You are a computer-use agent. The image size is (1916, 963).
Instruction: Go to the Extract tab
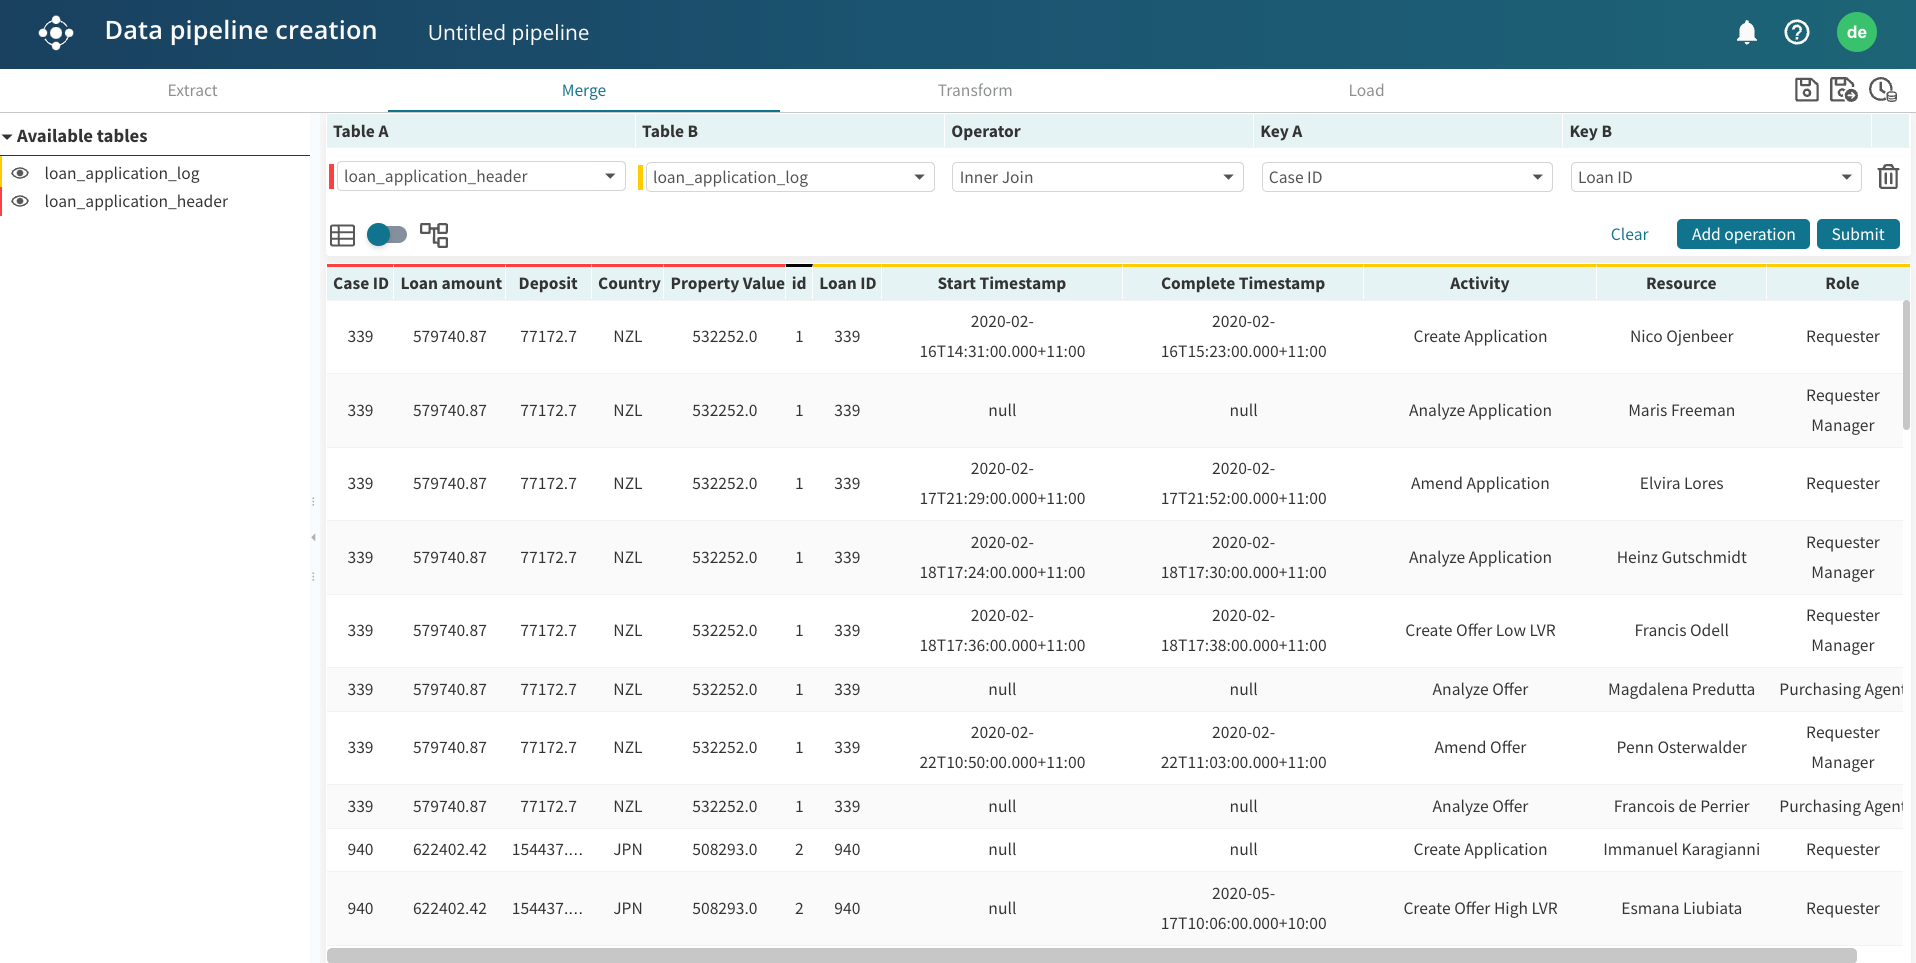(x=192, y=91)
